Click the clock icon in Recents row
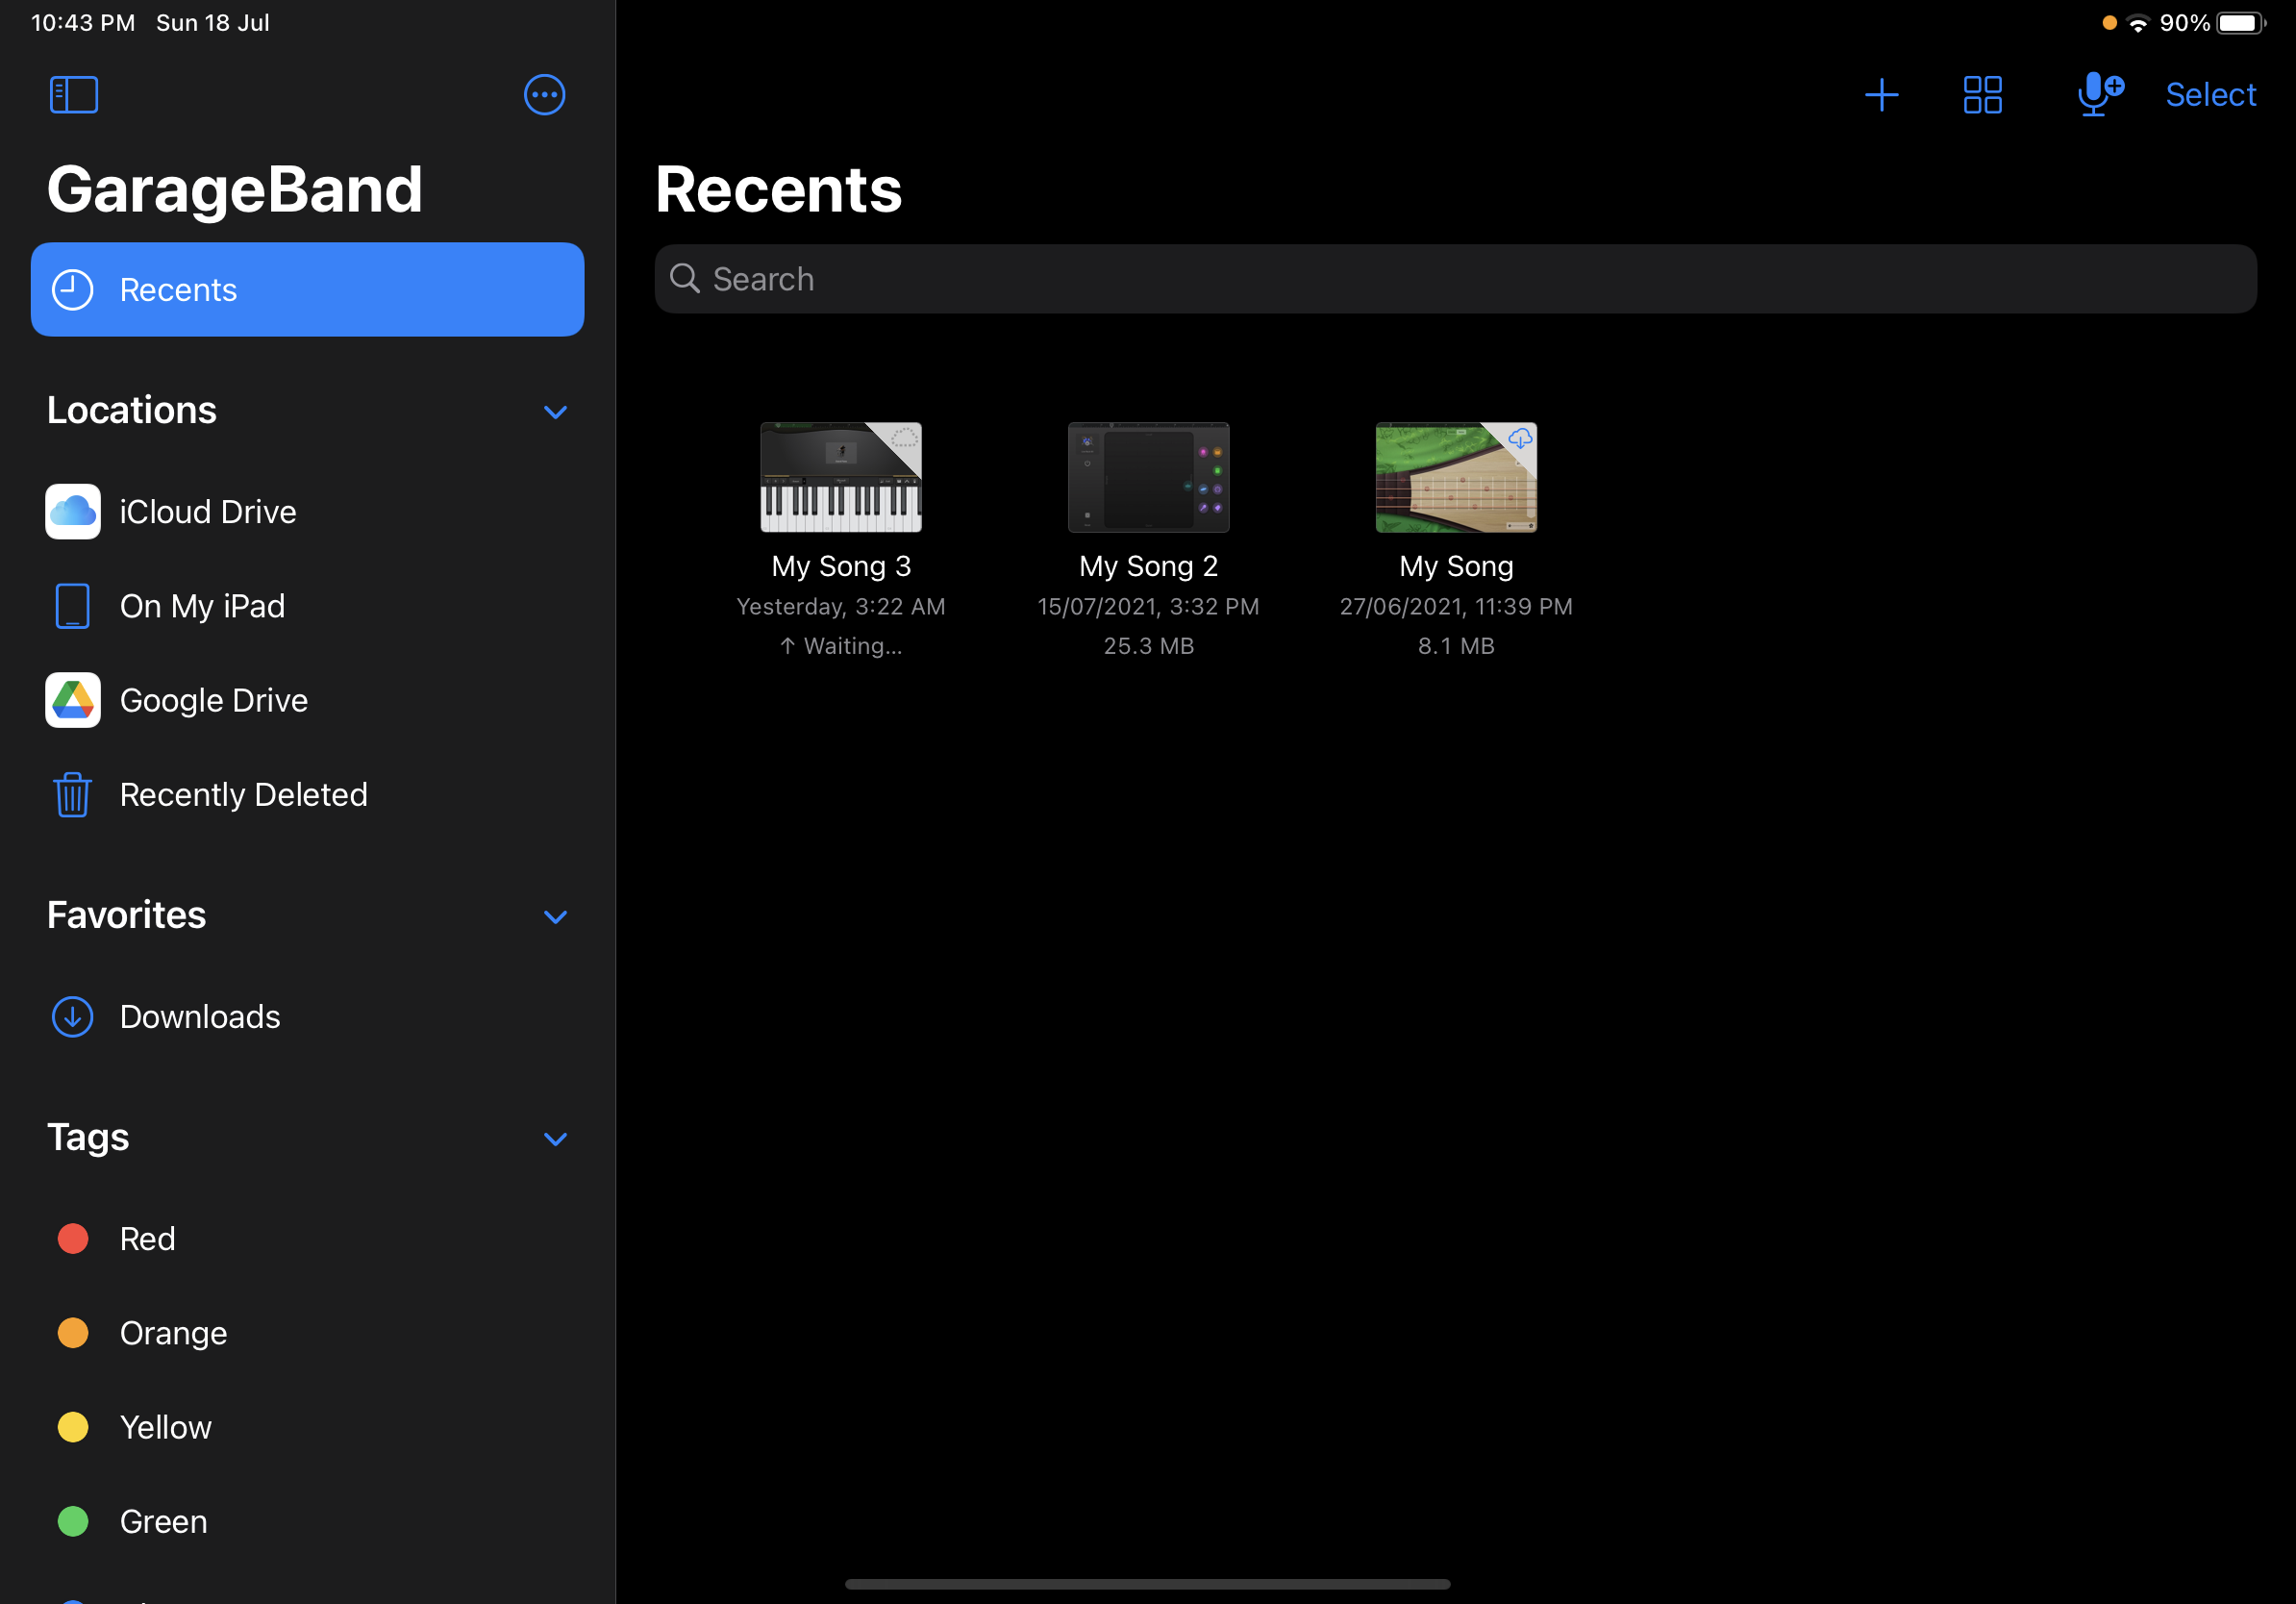This screenshot has width=2296, height=1604. click(72, 290)
